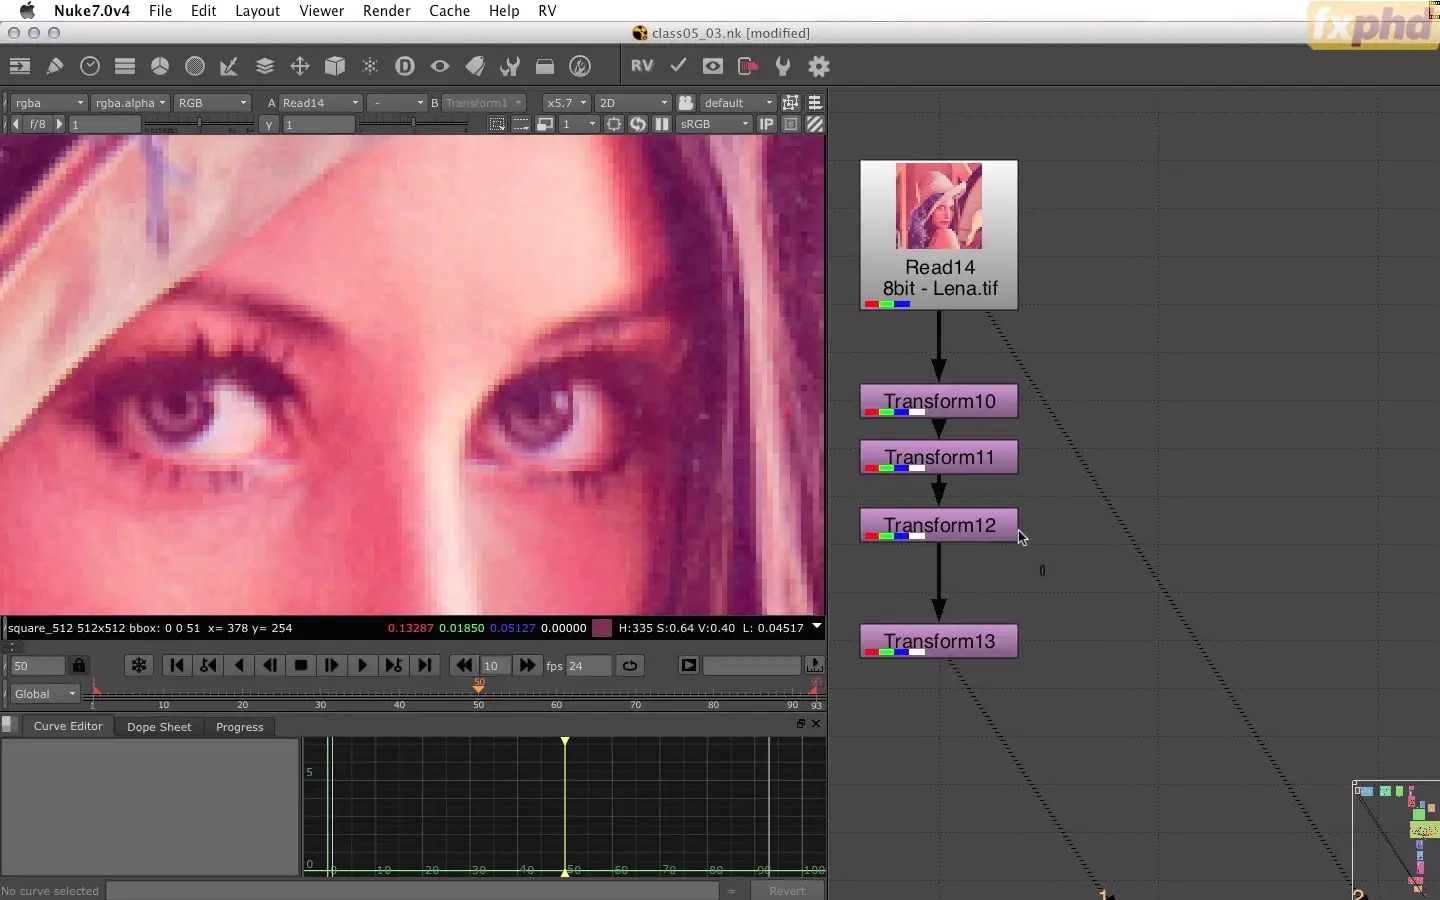This screenshot has width=1440, height=900.
Task: Toggle the proxy mode icon
Action: coord(545,124)
